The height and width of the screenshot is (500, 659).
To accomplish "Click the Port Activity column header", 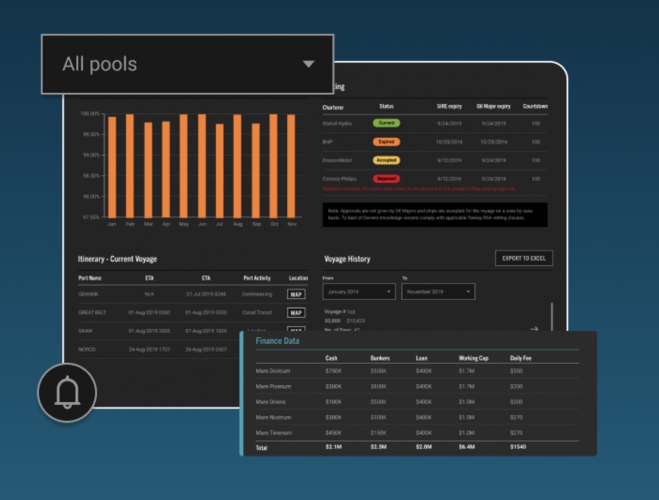I will 257,278.
